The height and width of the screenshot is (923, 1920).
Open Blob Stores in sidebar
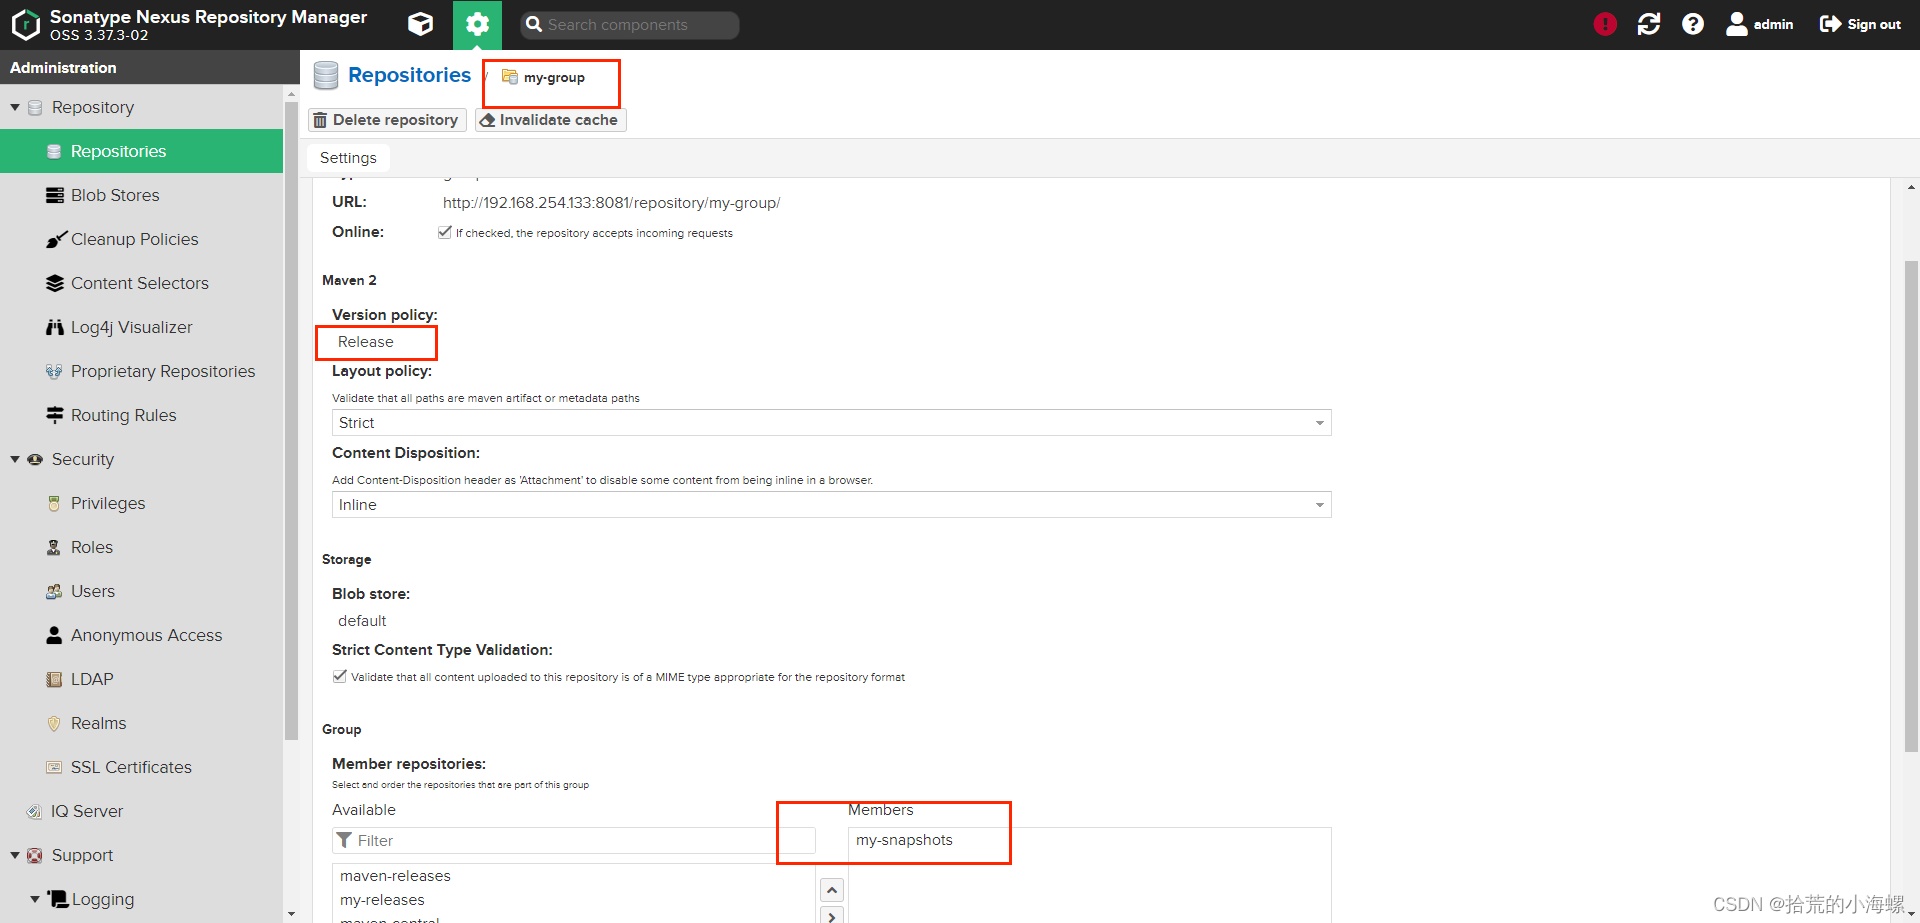click(142, 195)
